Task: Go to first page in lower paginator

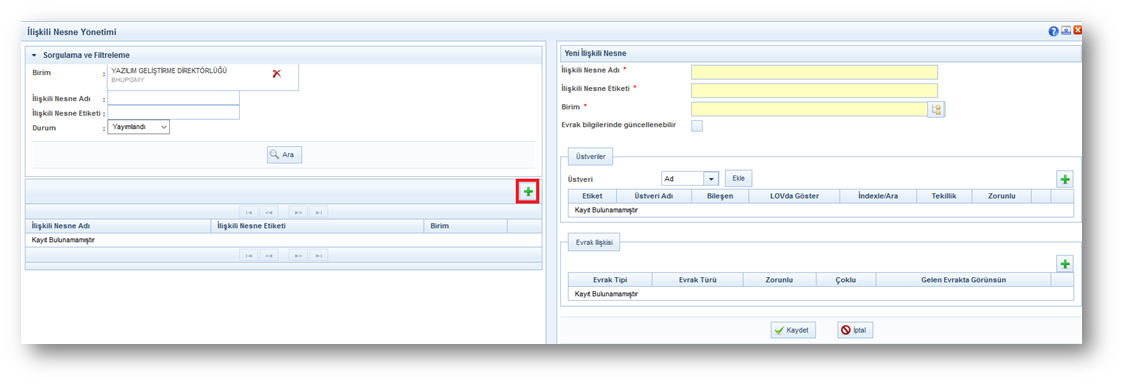Action: [x=249, y=255]
